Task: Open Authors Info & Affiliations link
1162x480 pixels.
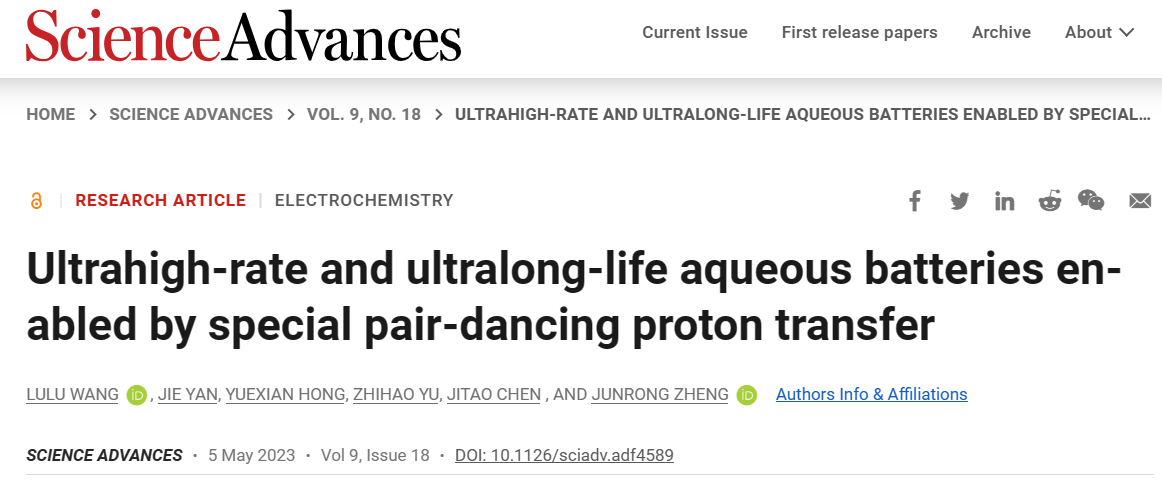Action: pos(872,394)
